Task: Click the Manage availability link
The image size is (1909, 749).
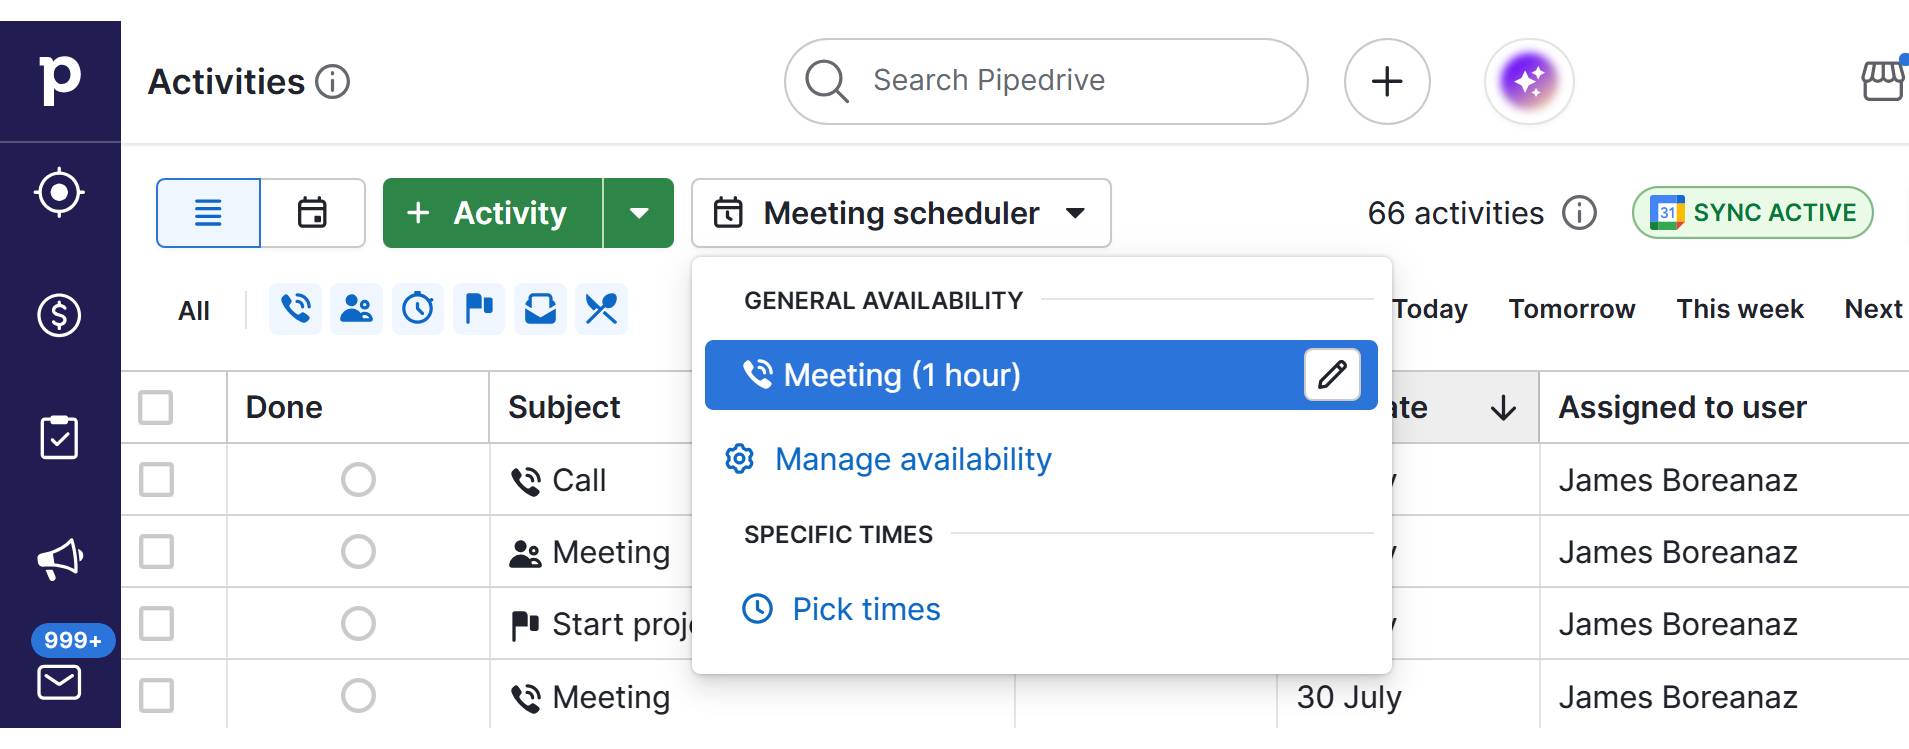Action: [912, 459]
